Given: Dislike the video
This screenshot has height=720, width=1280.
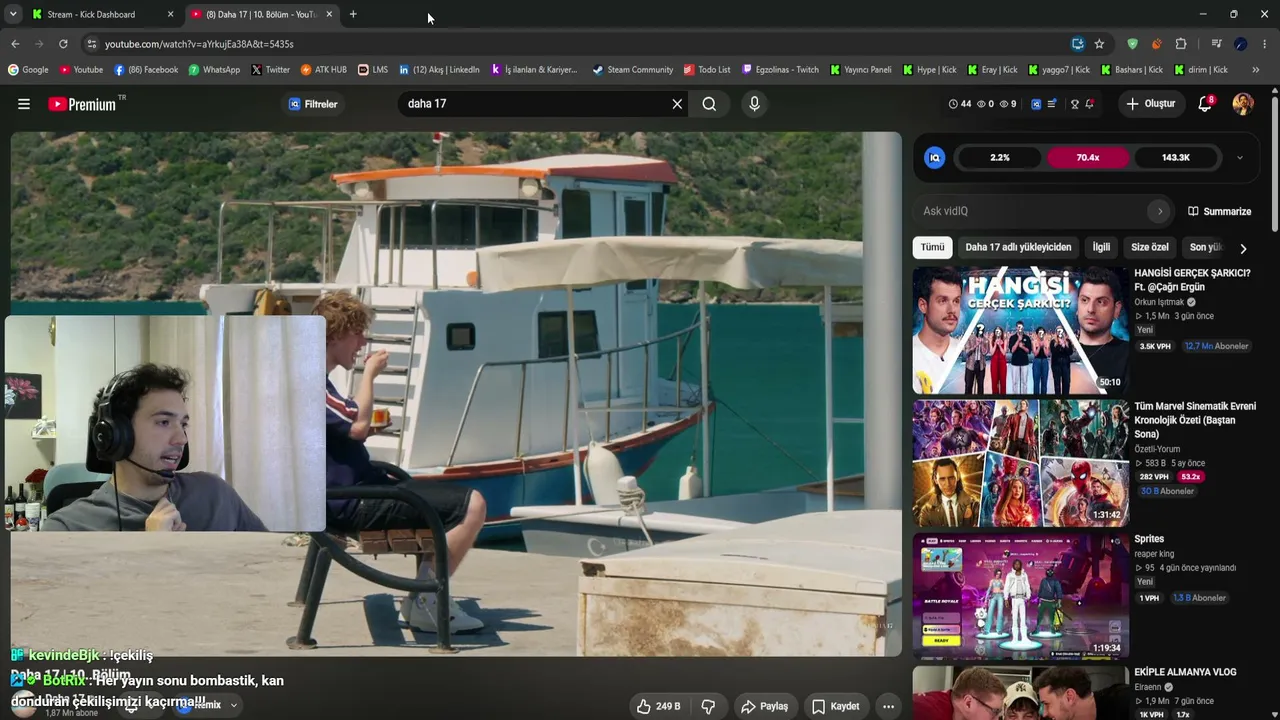Looking at the screenshot, I should [708, 706].
